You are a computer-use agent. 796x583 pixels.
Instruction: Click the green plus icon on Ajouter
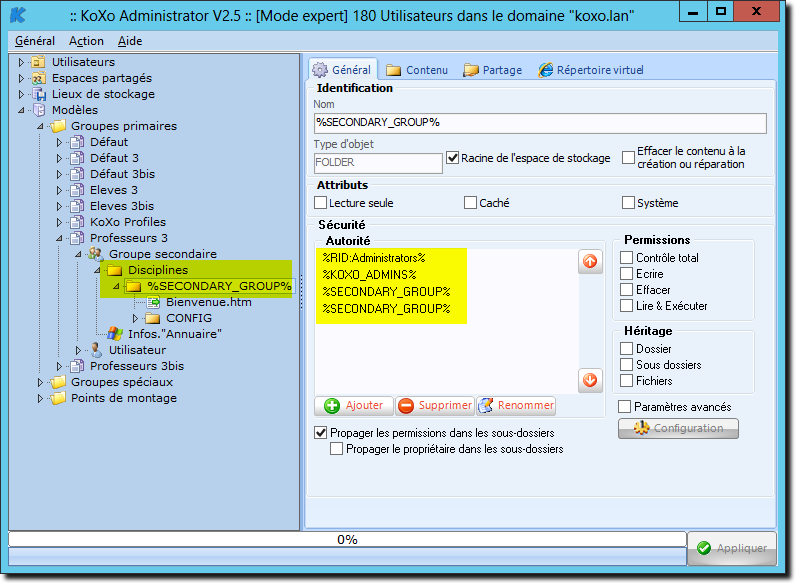coord(332,406)
